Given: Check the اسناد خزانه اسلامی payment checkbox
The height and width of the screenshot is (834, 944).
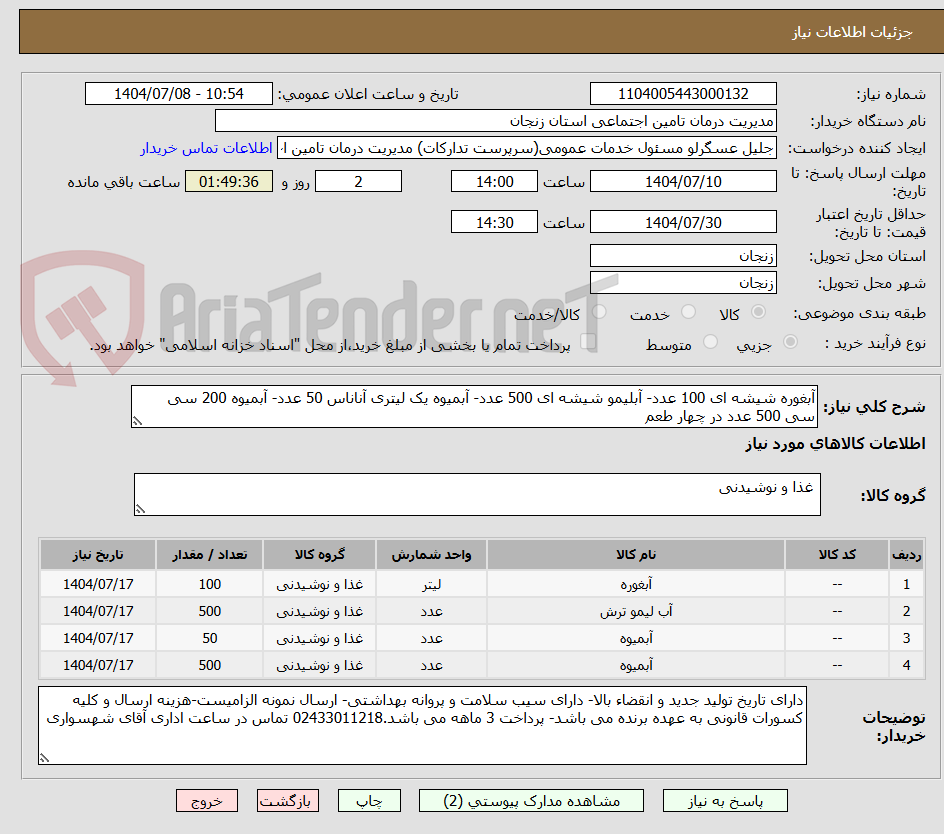Looking at the screenshot, I should pyautogui.click(x=588, y=339).
